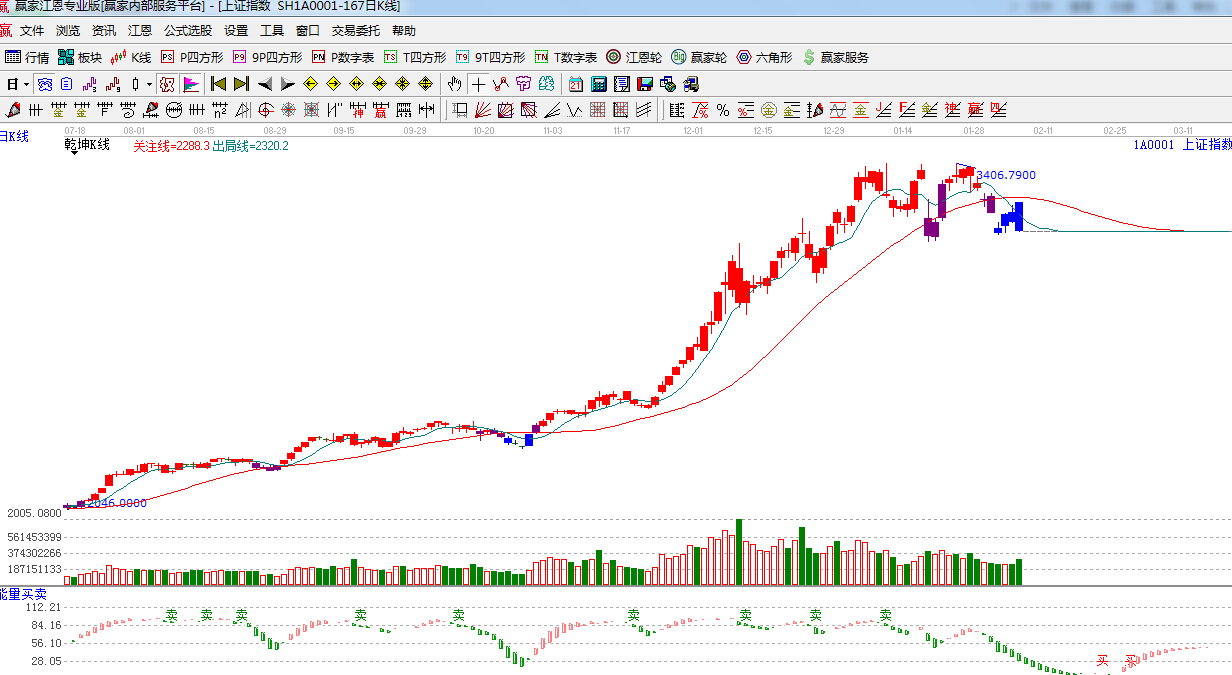Open the candlestick style dropdown arrow
This screenshot has width=1232, height=675.
tap(149, 85)
